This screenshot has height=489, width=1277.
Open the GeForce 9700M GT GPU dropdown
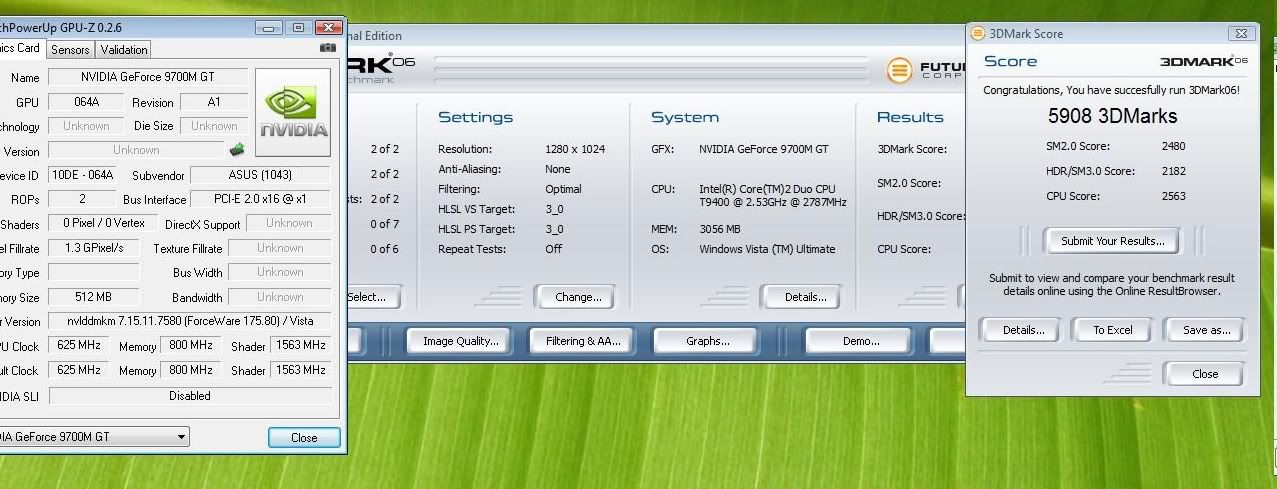tap(94, 437)
